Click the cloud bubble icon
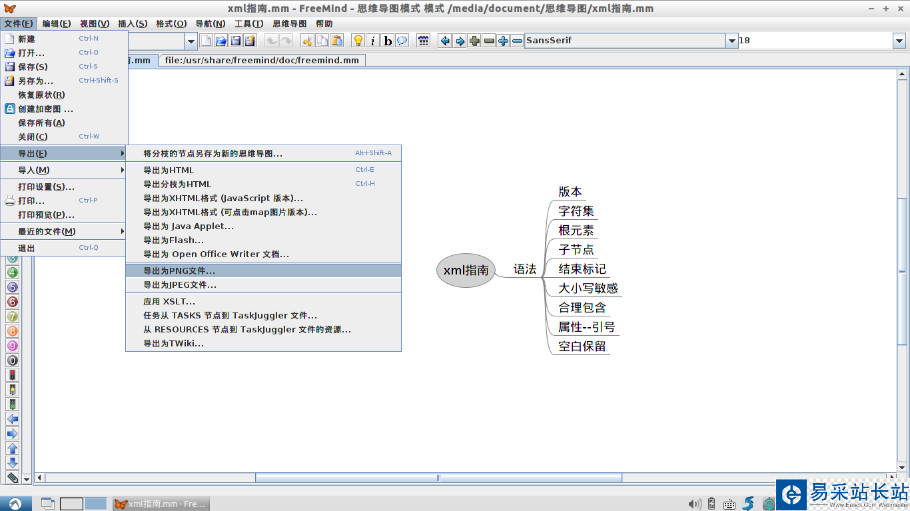This screenshot has height=511, width=910. click(402, 40)
